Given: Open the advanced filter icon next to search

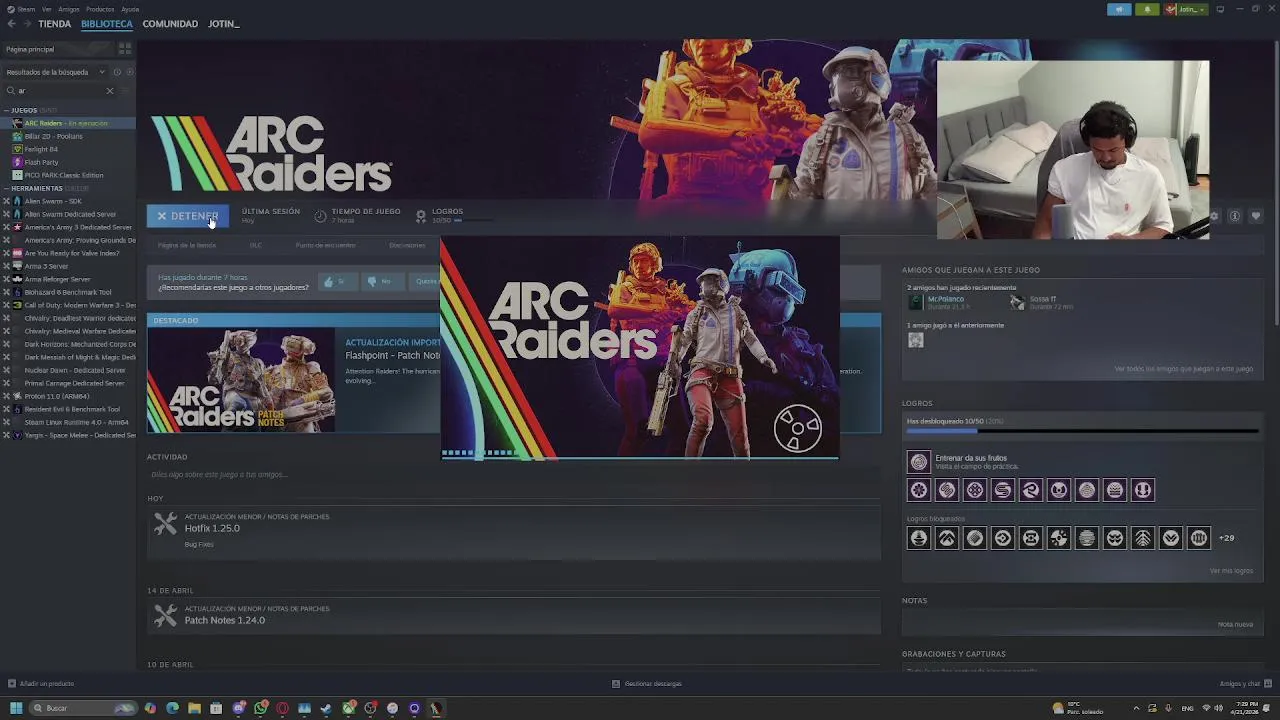Looking at the screenshot, I should coord(125,91).
